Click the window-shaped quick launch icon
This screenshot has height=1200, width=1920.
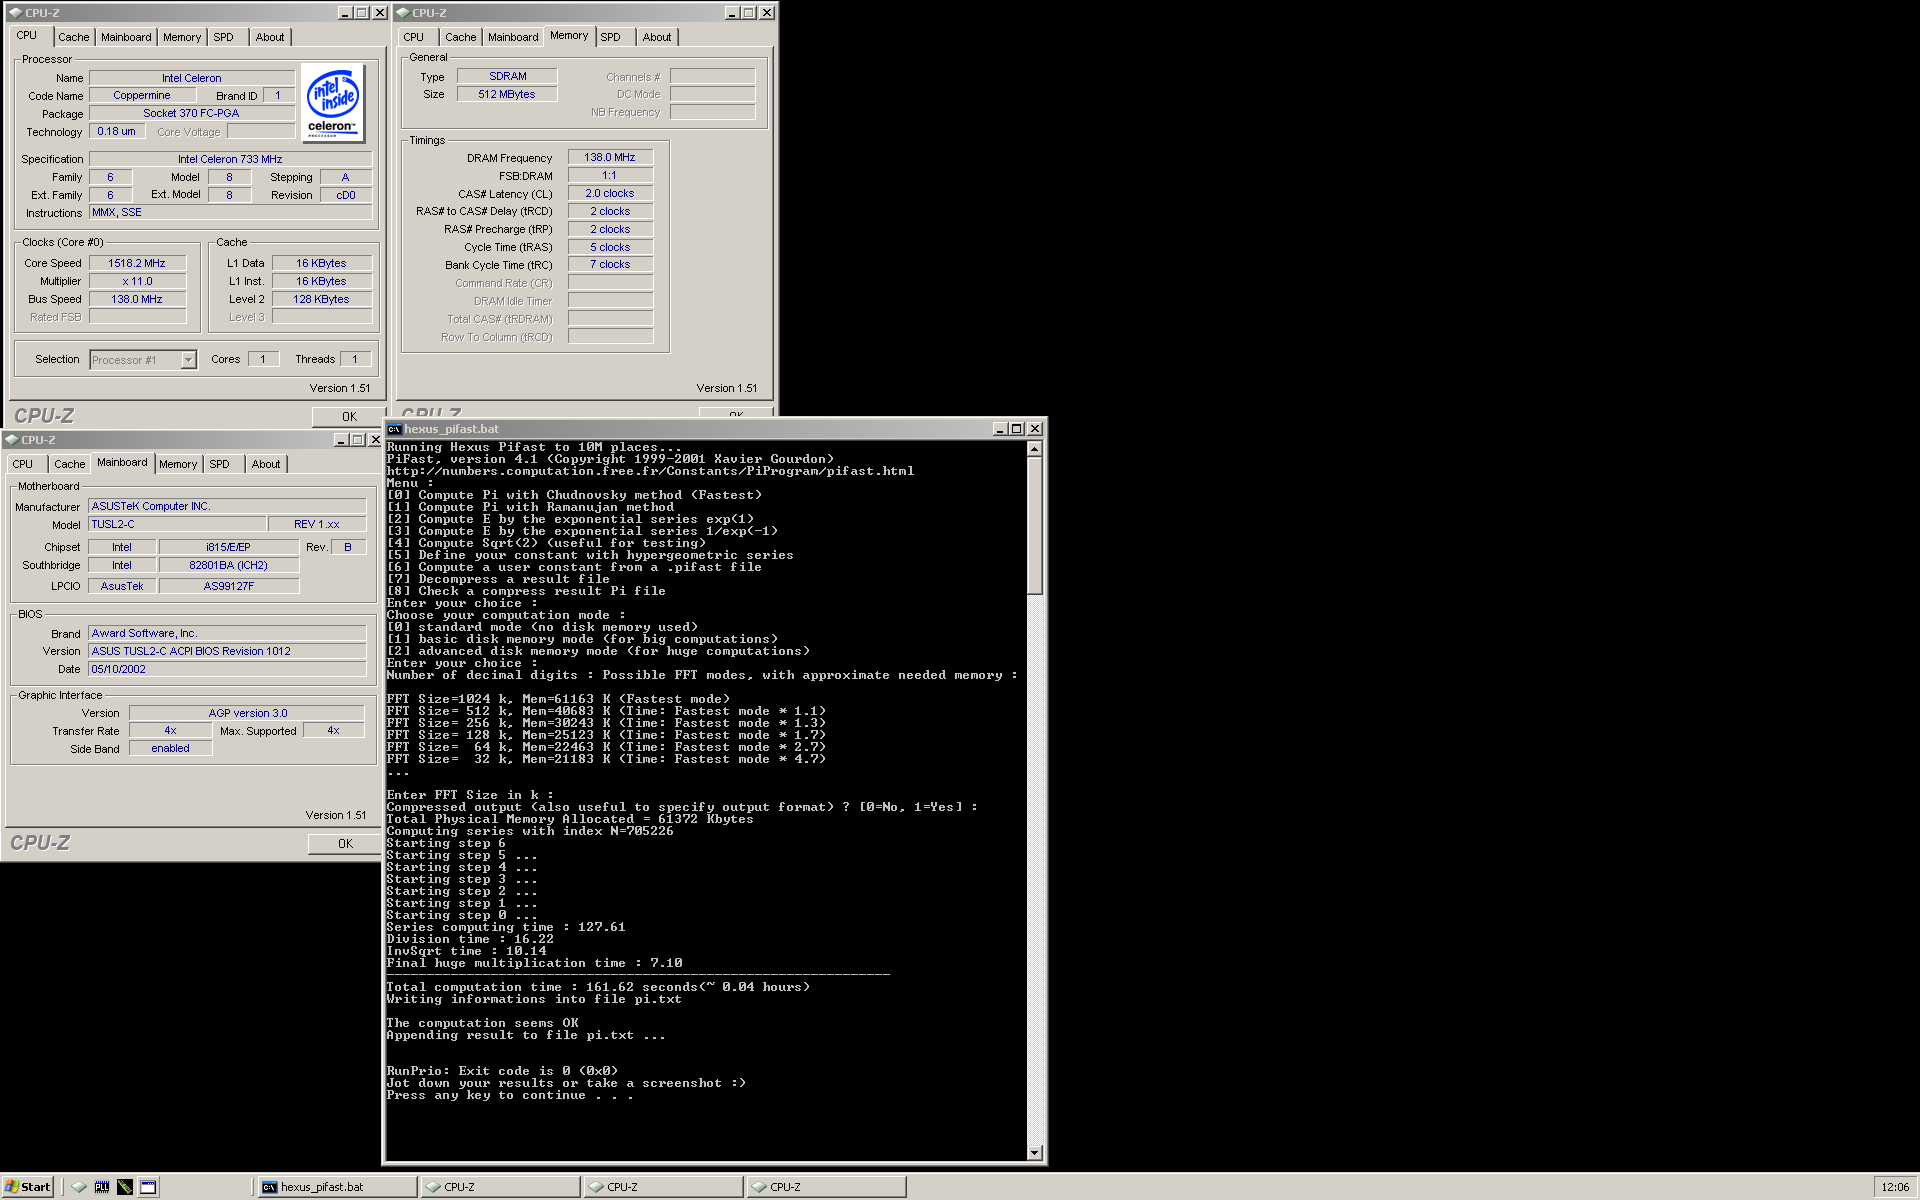point(148,1187)
